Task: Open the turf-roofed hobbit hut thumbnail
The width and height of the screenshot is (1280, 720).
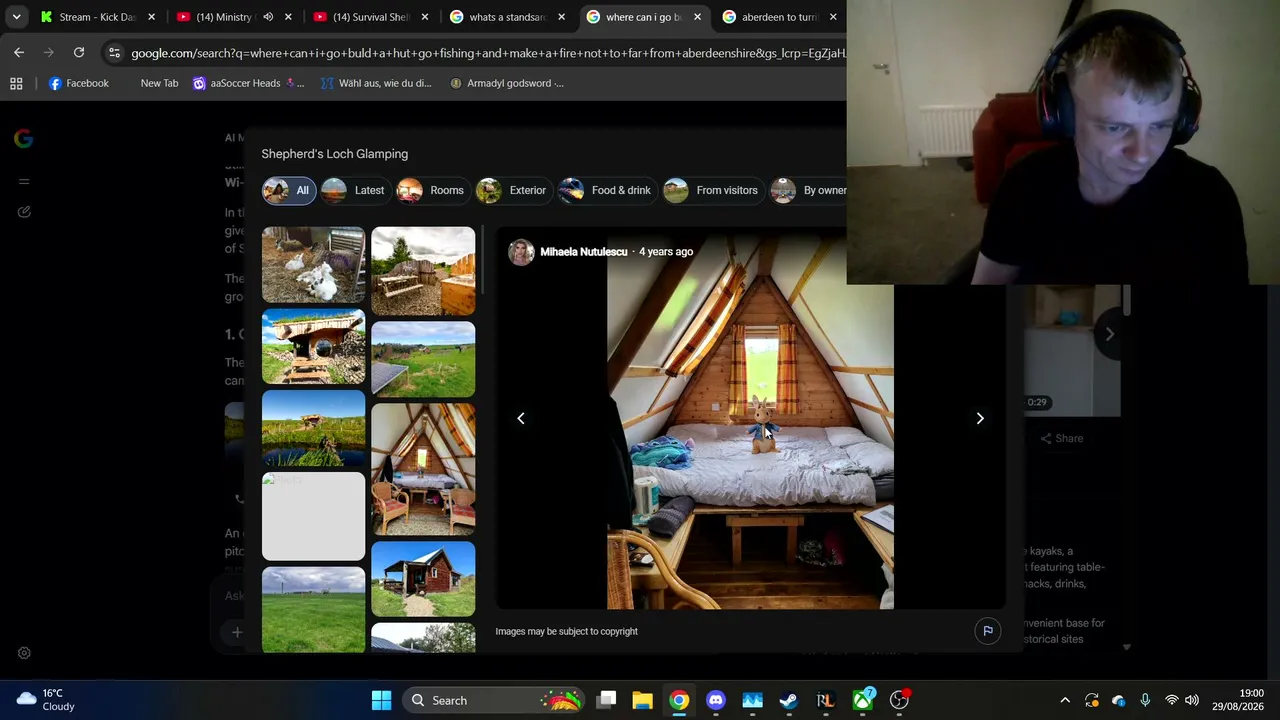Action: tap(314, 346)
